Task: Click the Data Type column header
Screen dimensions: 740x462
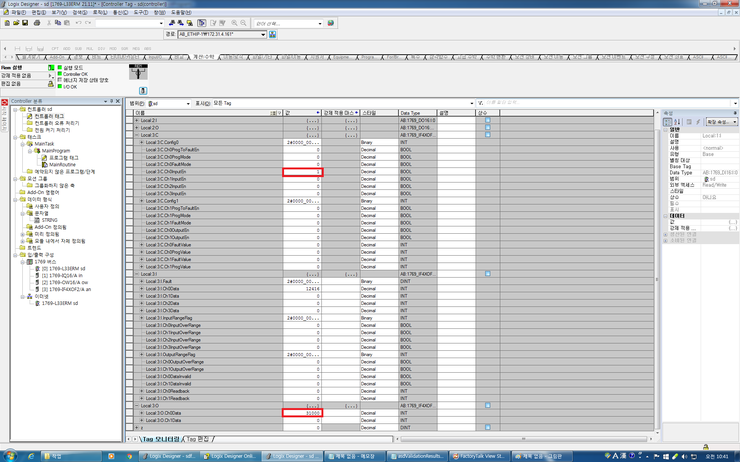Action: (418, 113)
